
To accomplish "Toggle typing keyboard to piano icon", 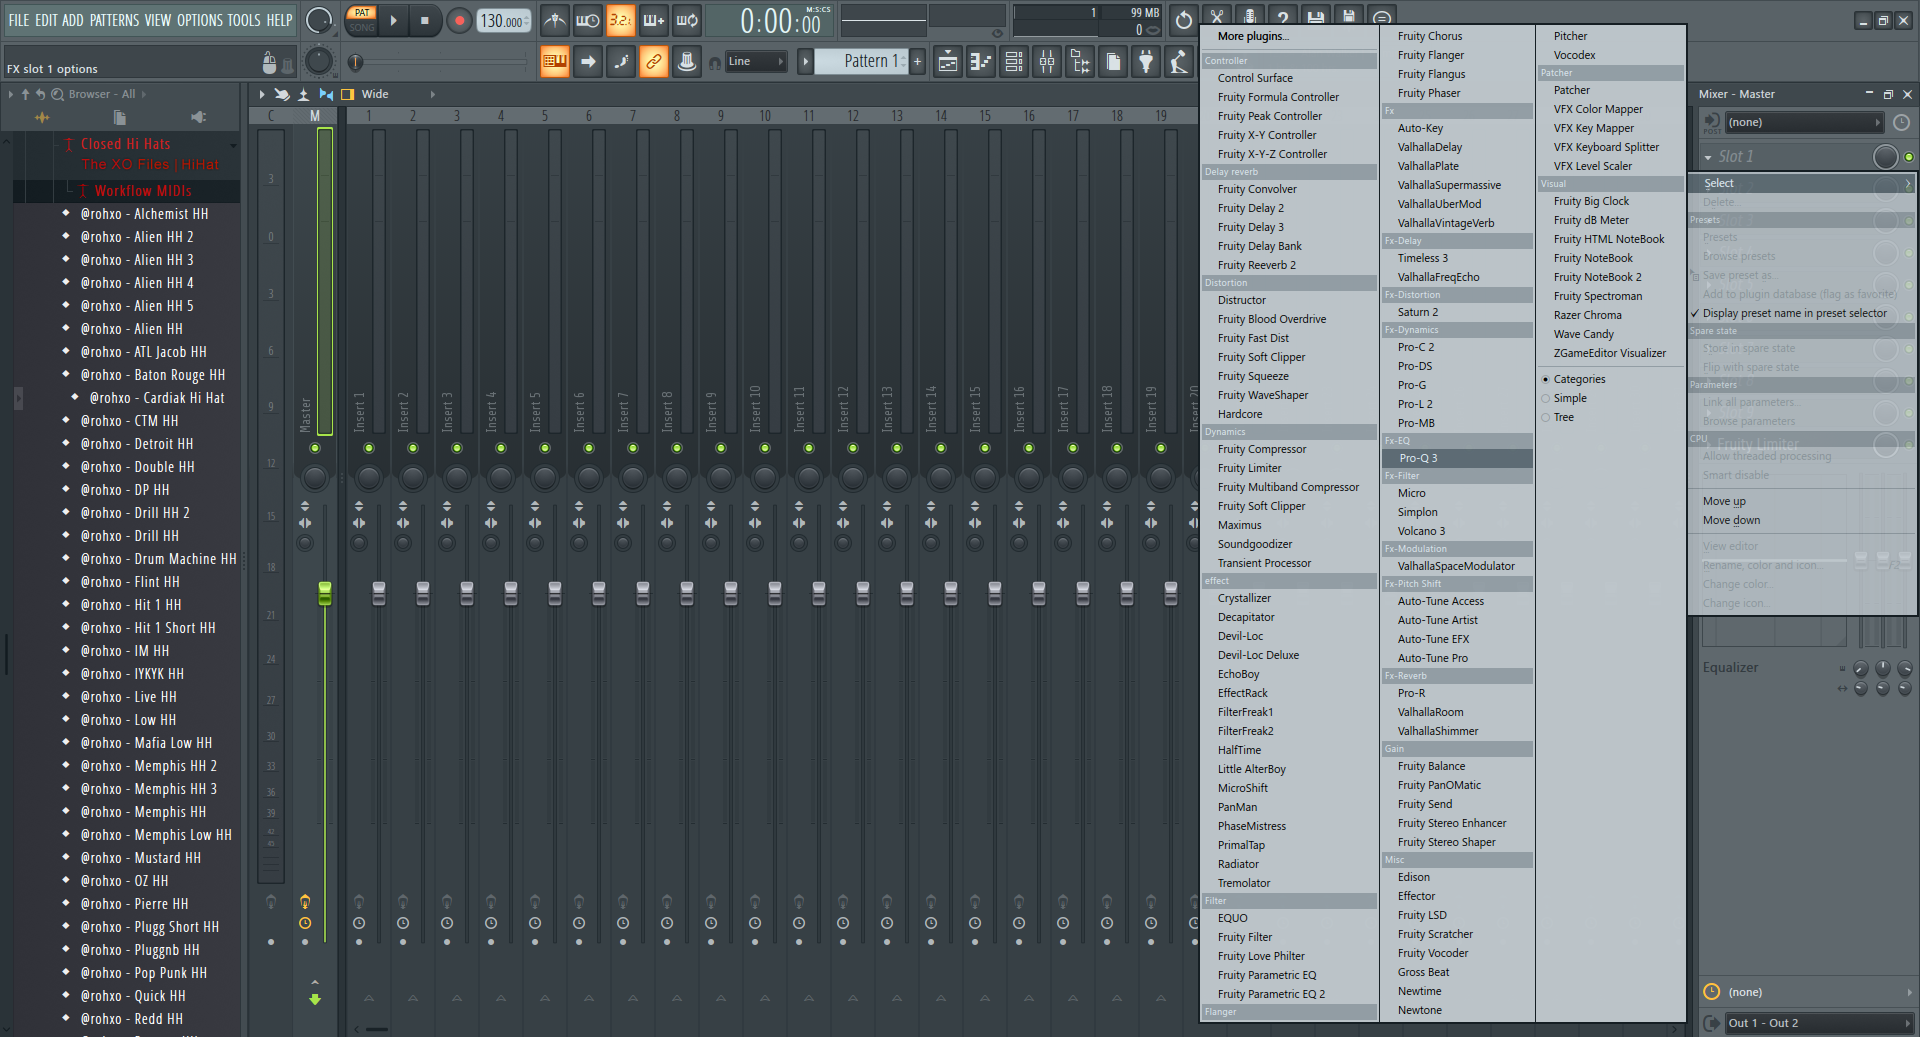I will point(555,62).
